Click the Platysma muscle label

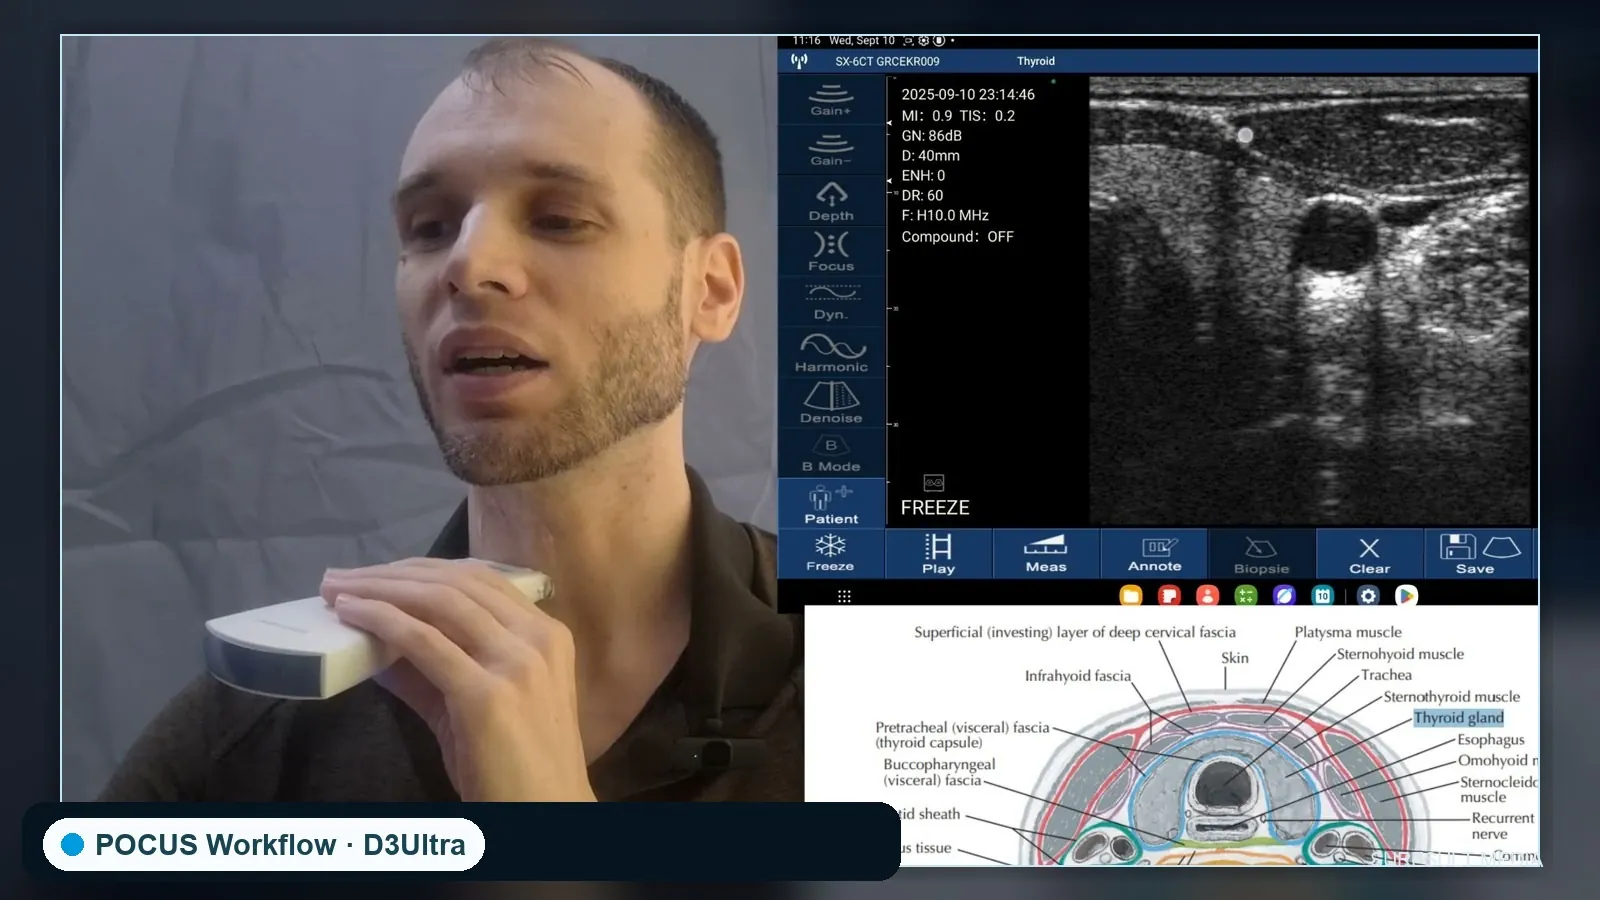pos(1348,632)
